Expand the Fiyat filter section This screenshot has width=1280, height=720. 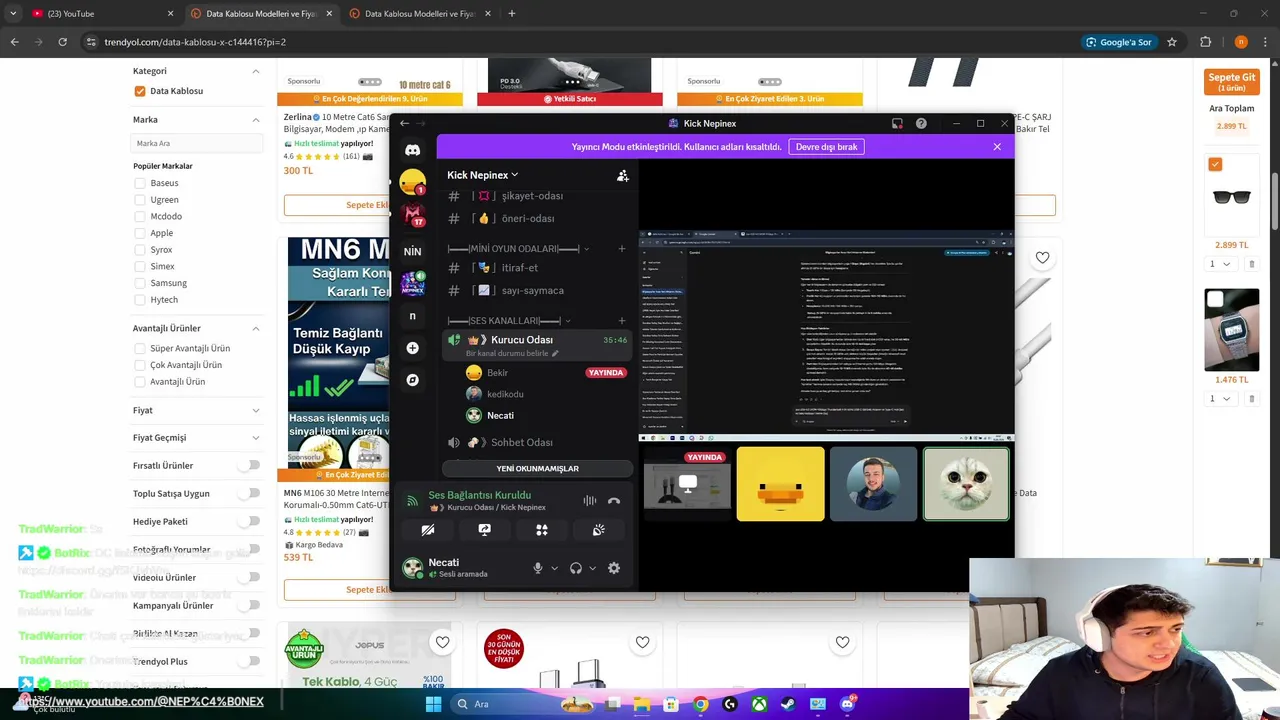255,410
